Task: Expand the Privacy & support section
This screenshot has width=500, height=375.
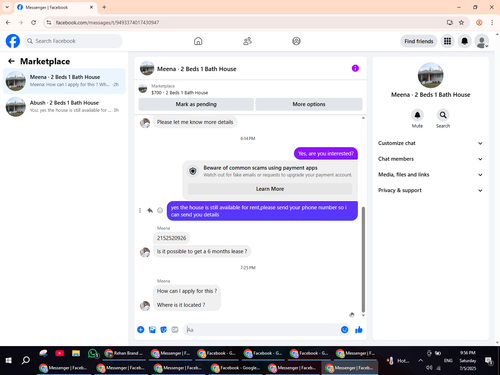Action: pyautogui.click(x=430, y=190)
